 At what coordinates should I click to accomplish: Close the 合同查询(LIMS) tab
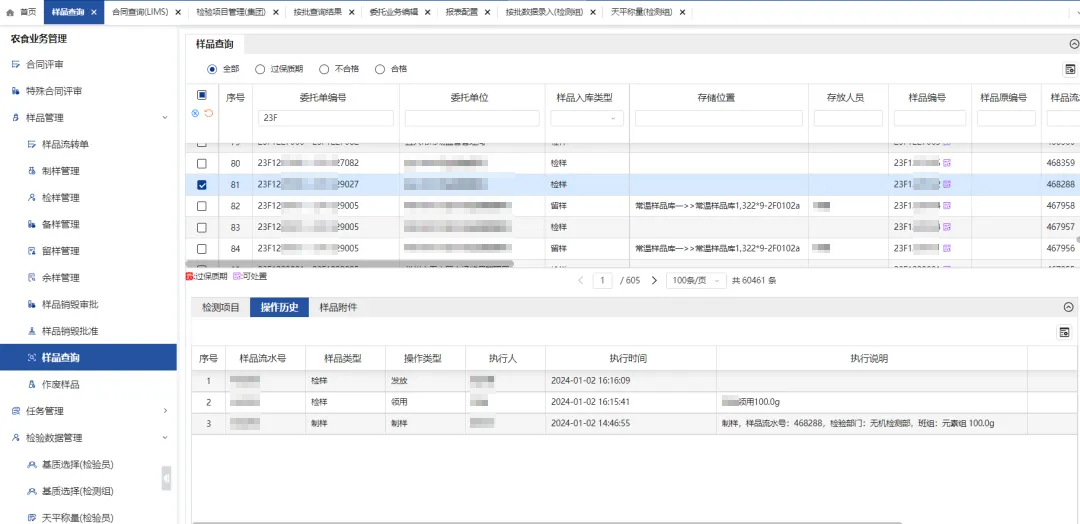(178, 12)
